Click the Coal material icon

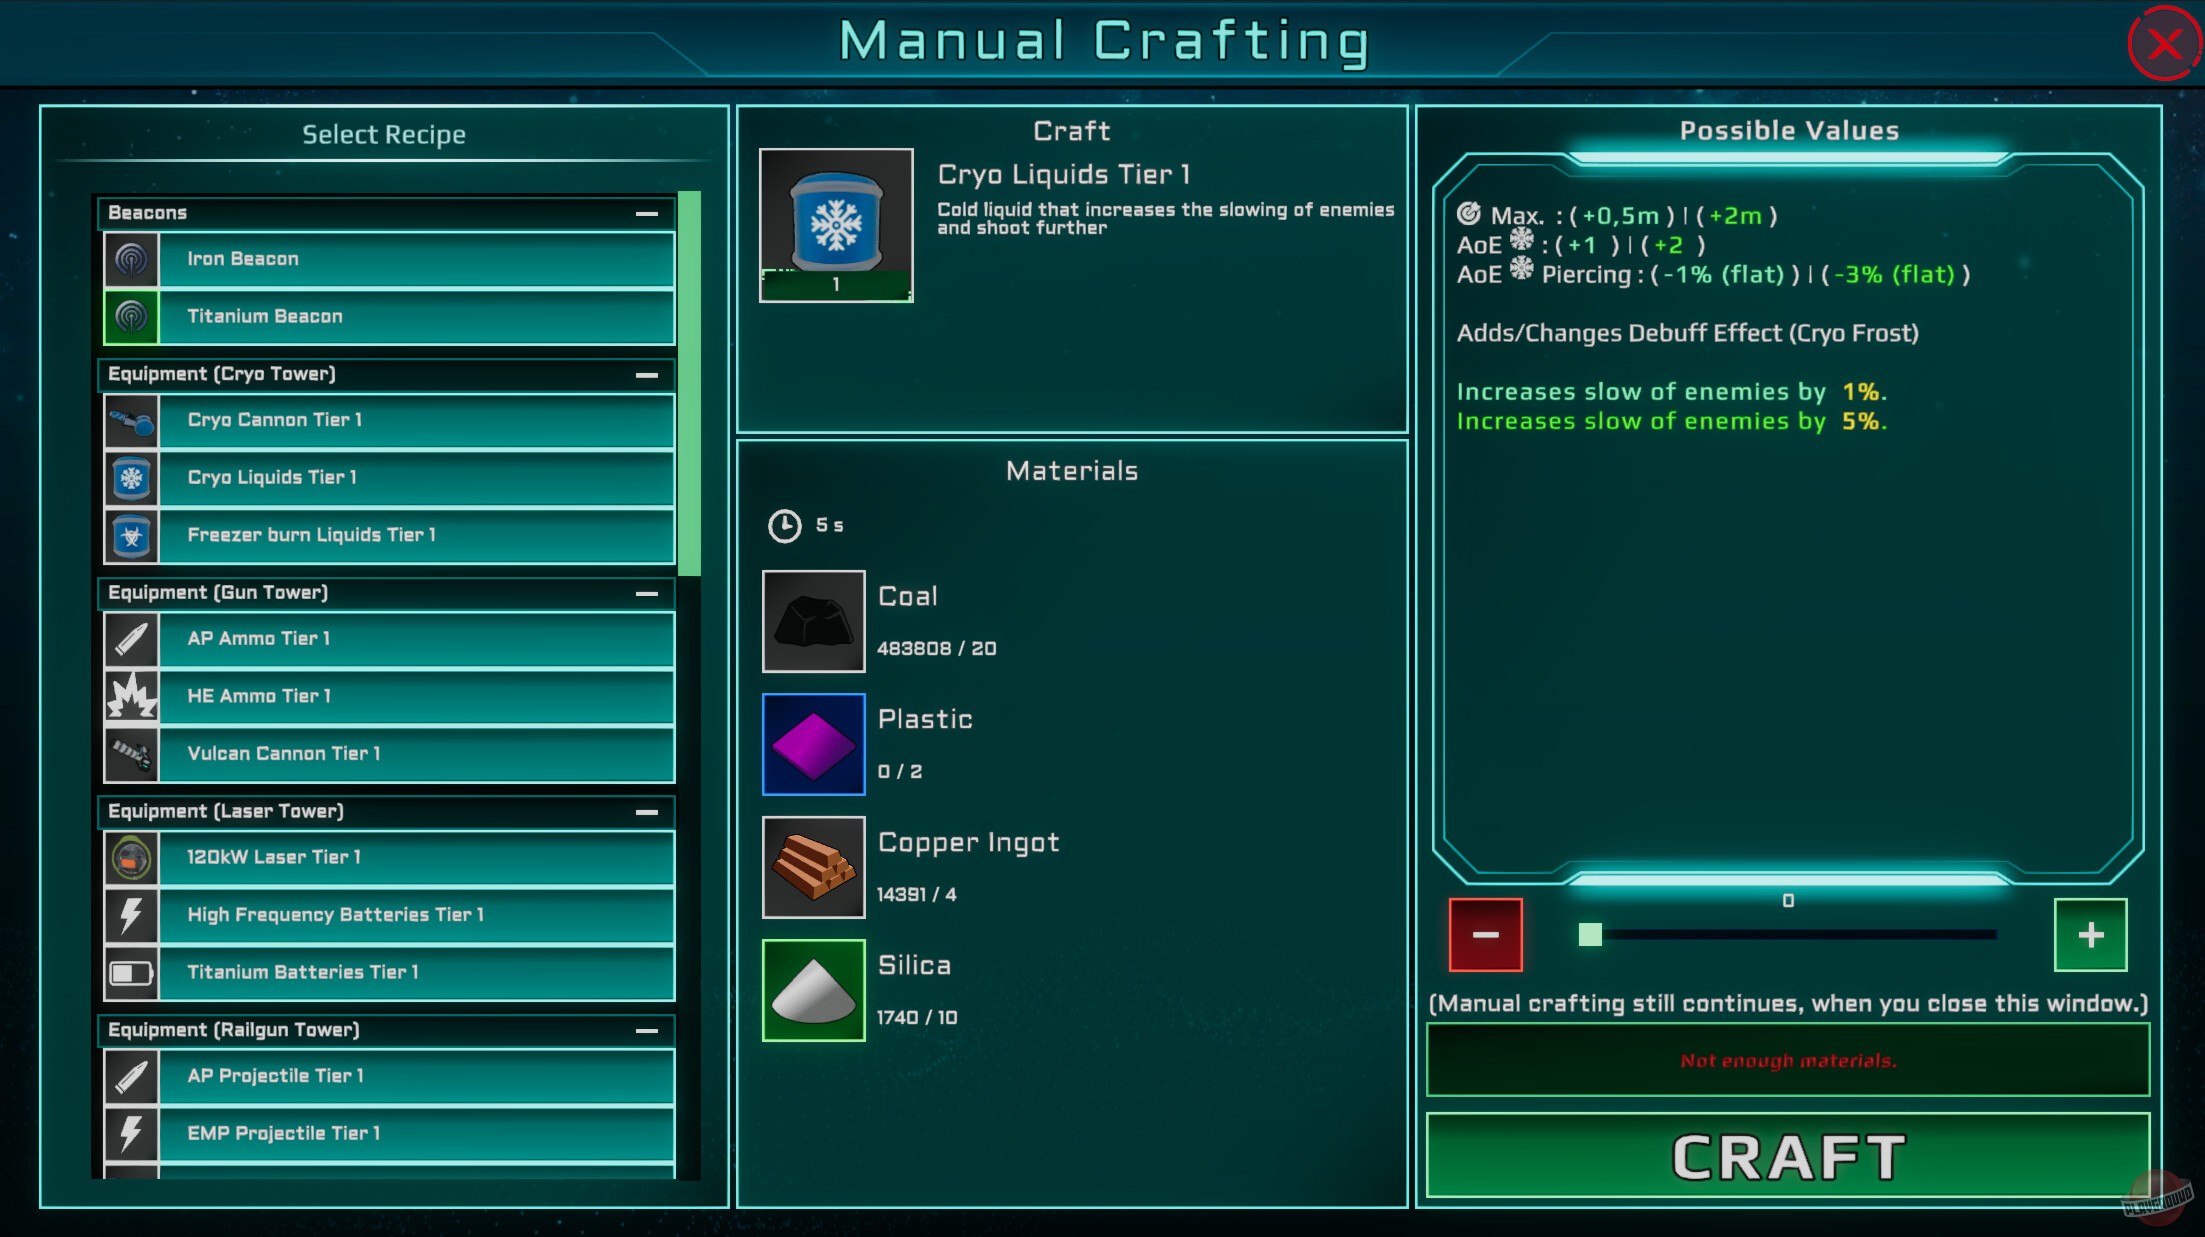[813, 621]
